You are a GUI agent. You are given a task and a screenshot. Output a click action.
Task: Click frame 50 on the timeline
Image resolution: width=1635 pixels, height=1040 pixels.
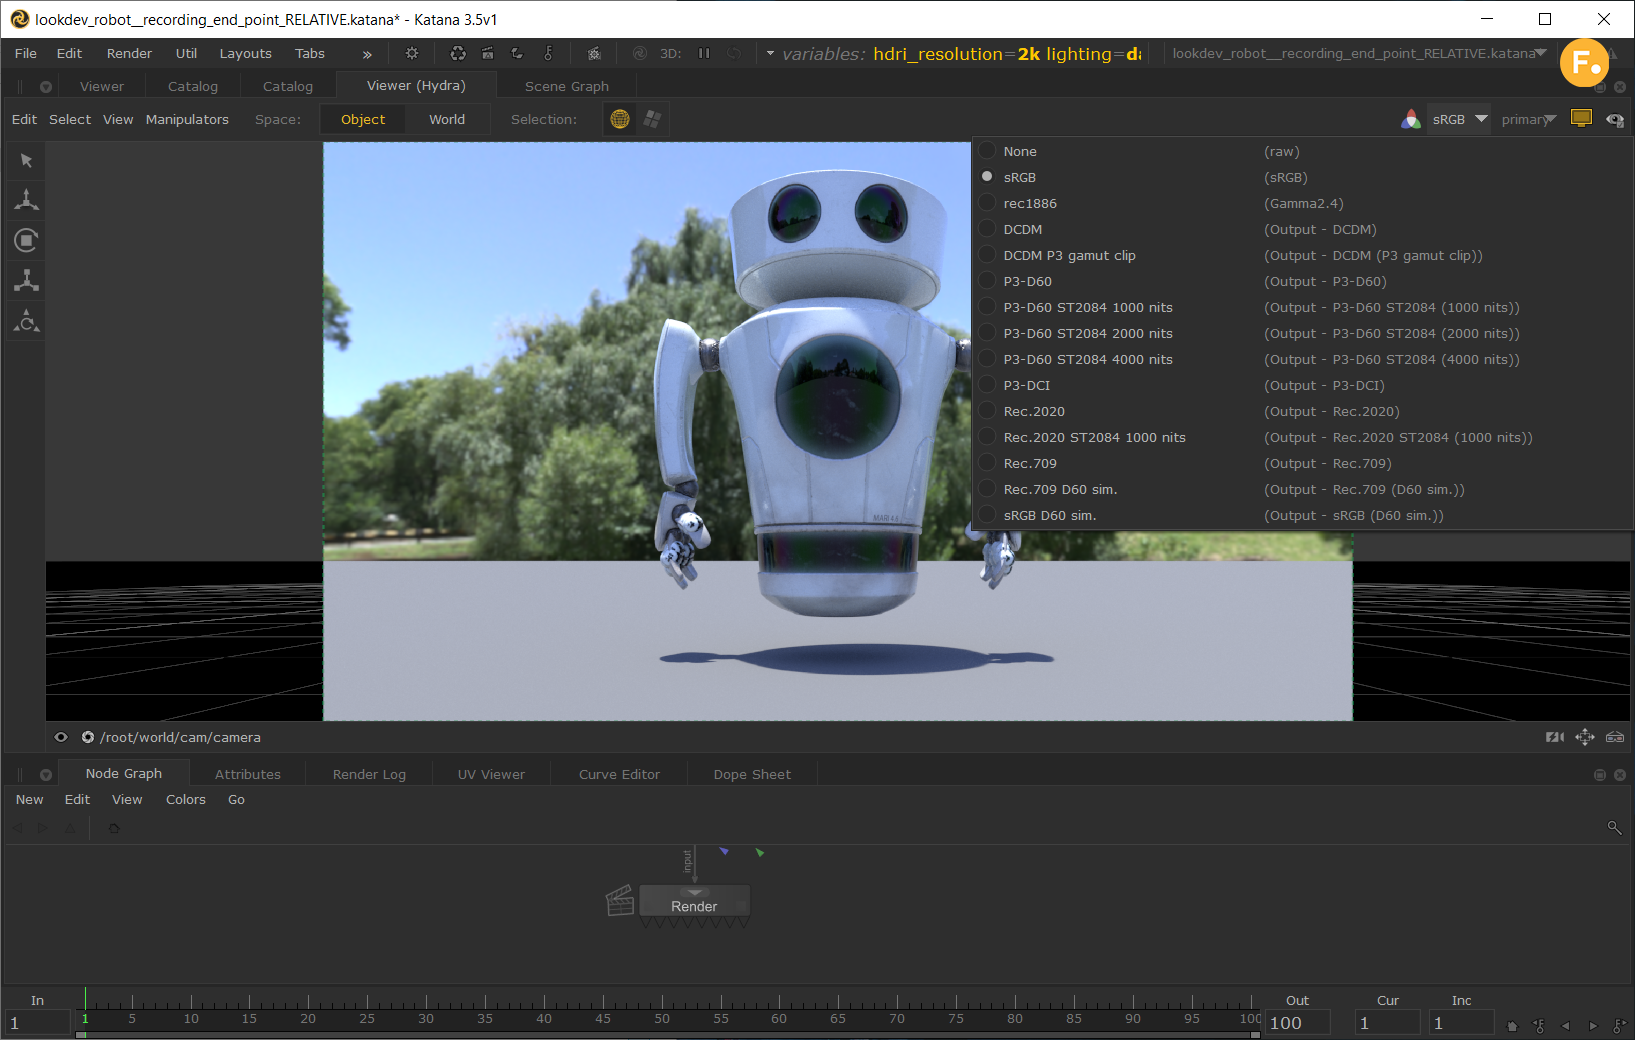click(x=662, y=1005)
